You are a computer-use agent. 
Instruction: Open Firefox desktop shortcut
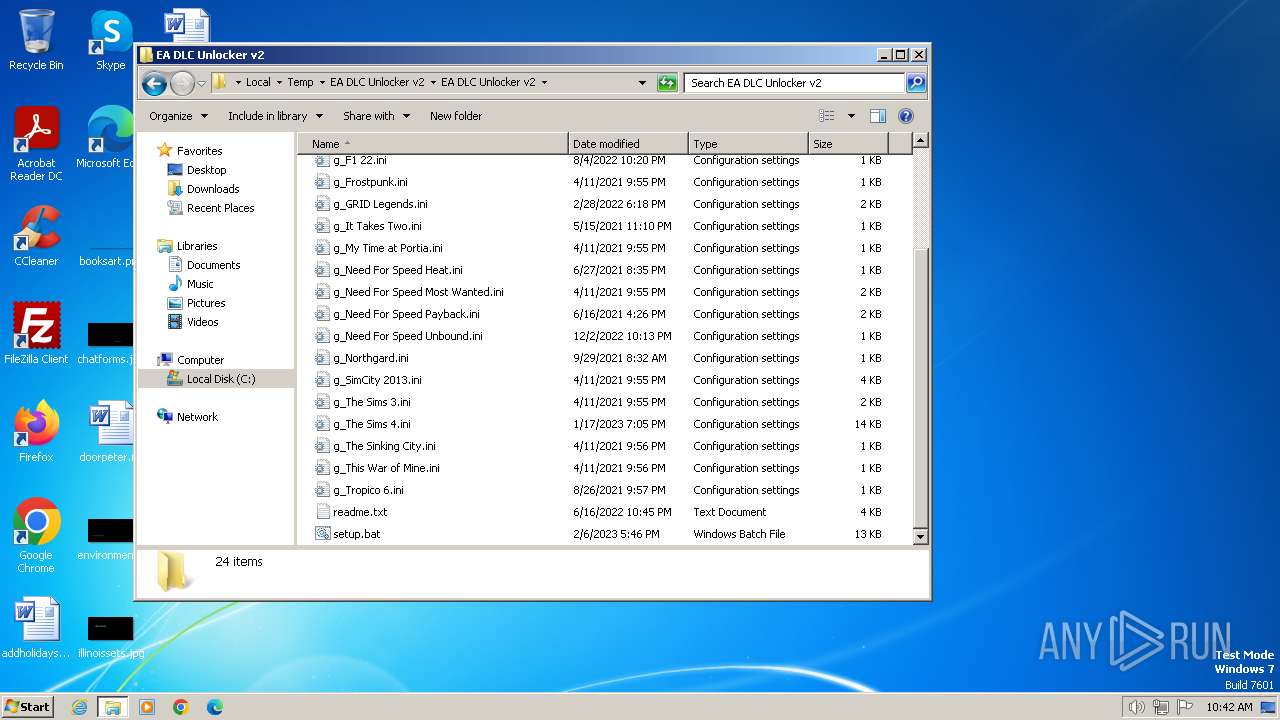(36, 431)
